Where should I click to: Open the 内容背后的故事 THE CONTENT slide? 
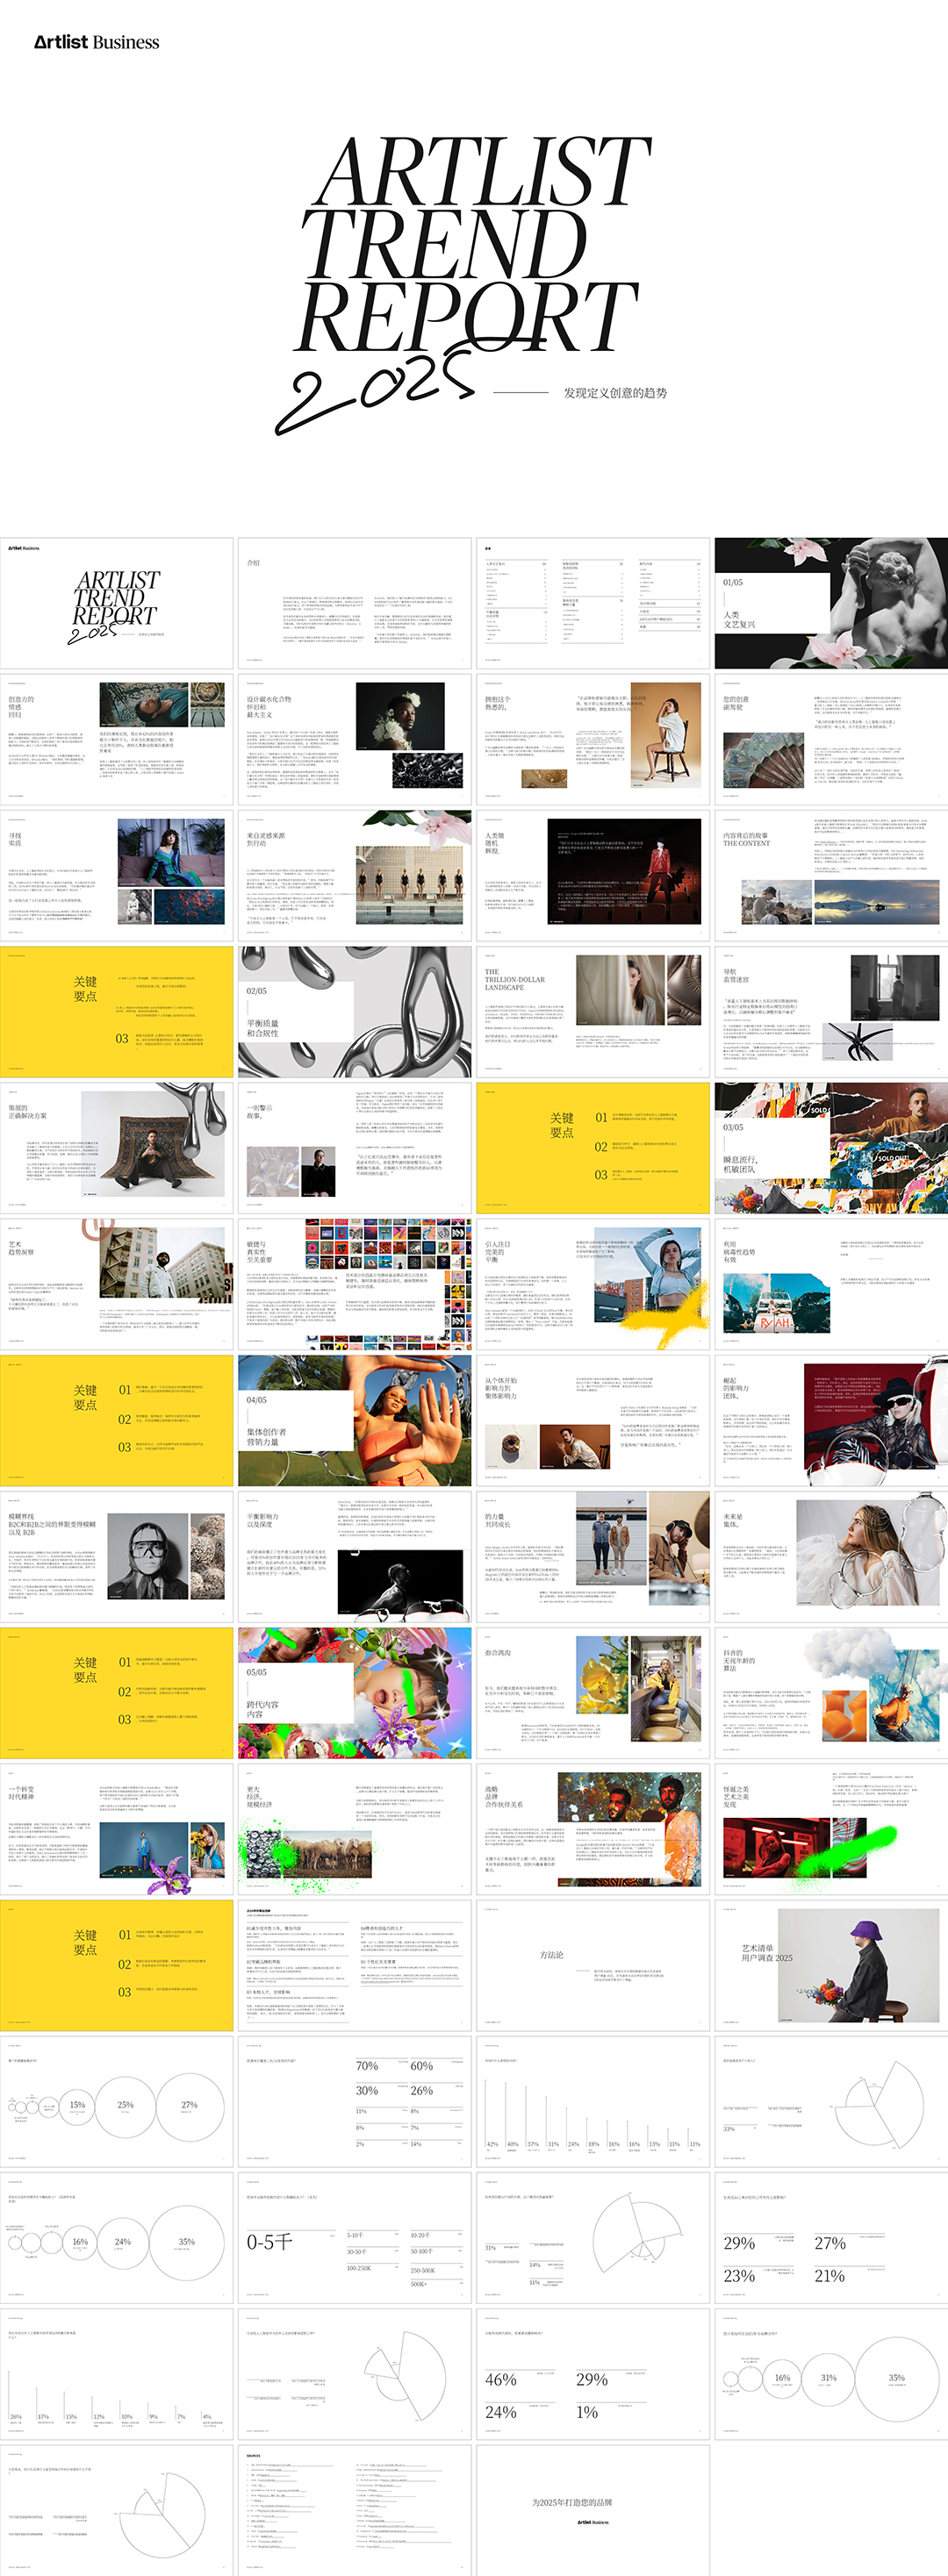point(831,876)
